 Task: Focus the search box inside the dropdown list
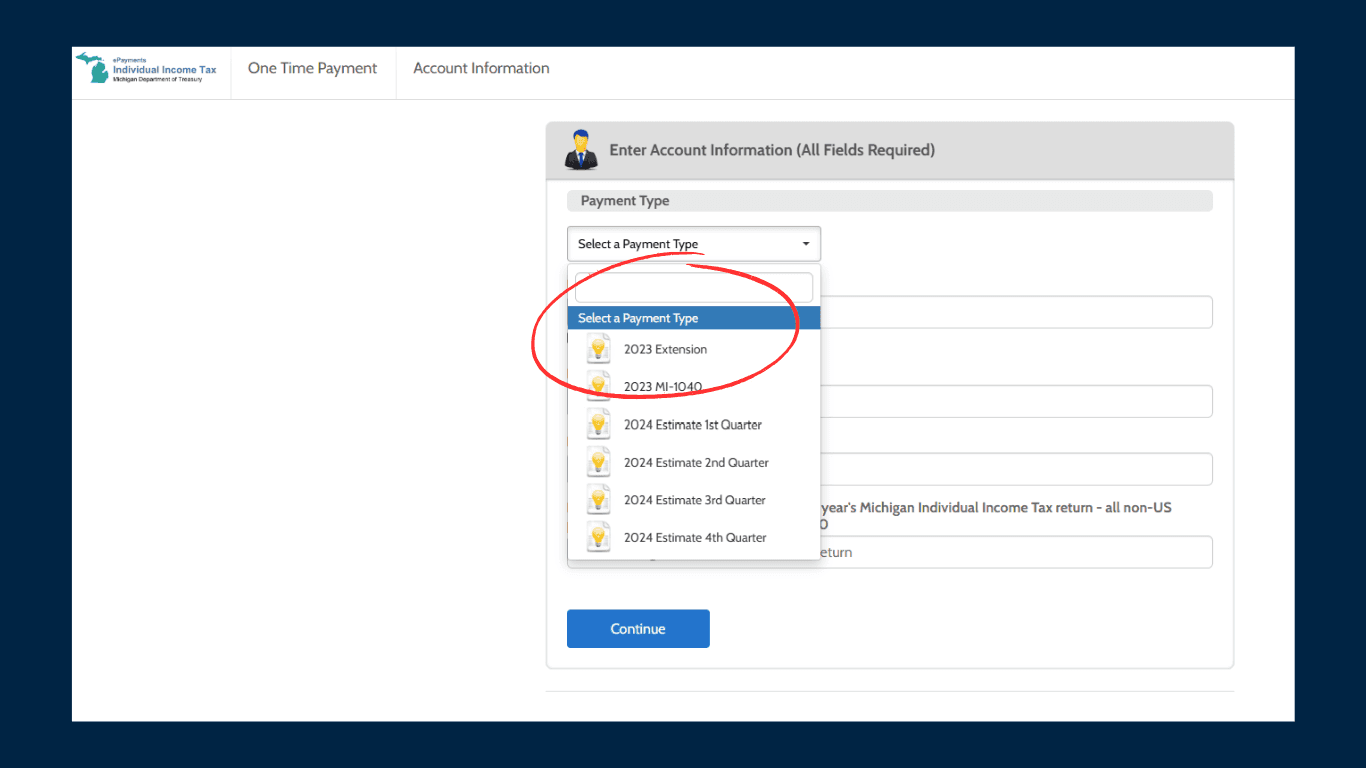click(693, 288)
